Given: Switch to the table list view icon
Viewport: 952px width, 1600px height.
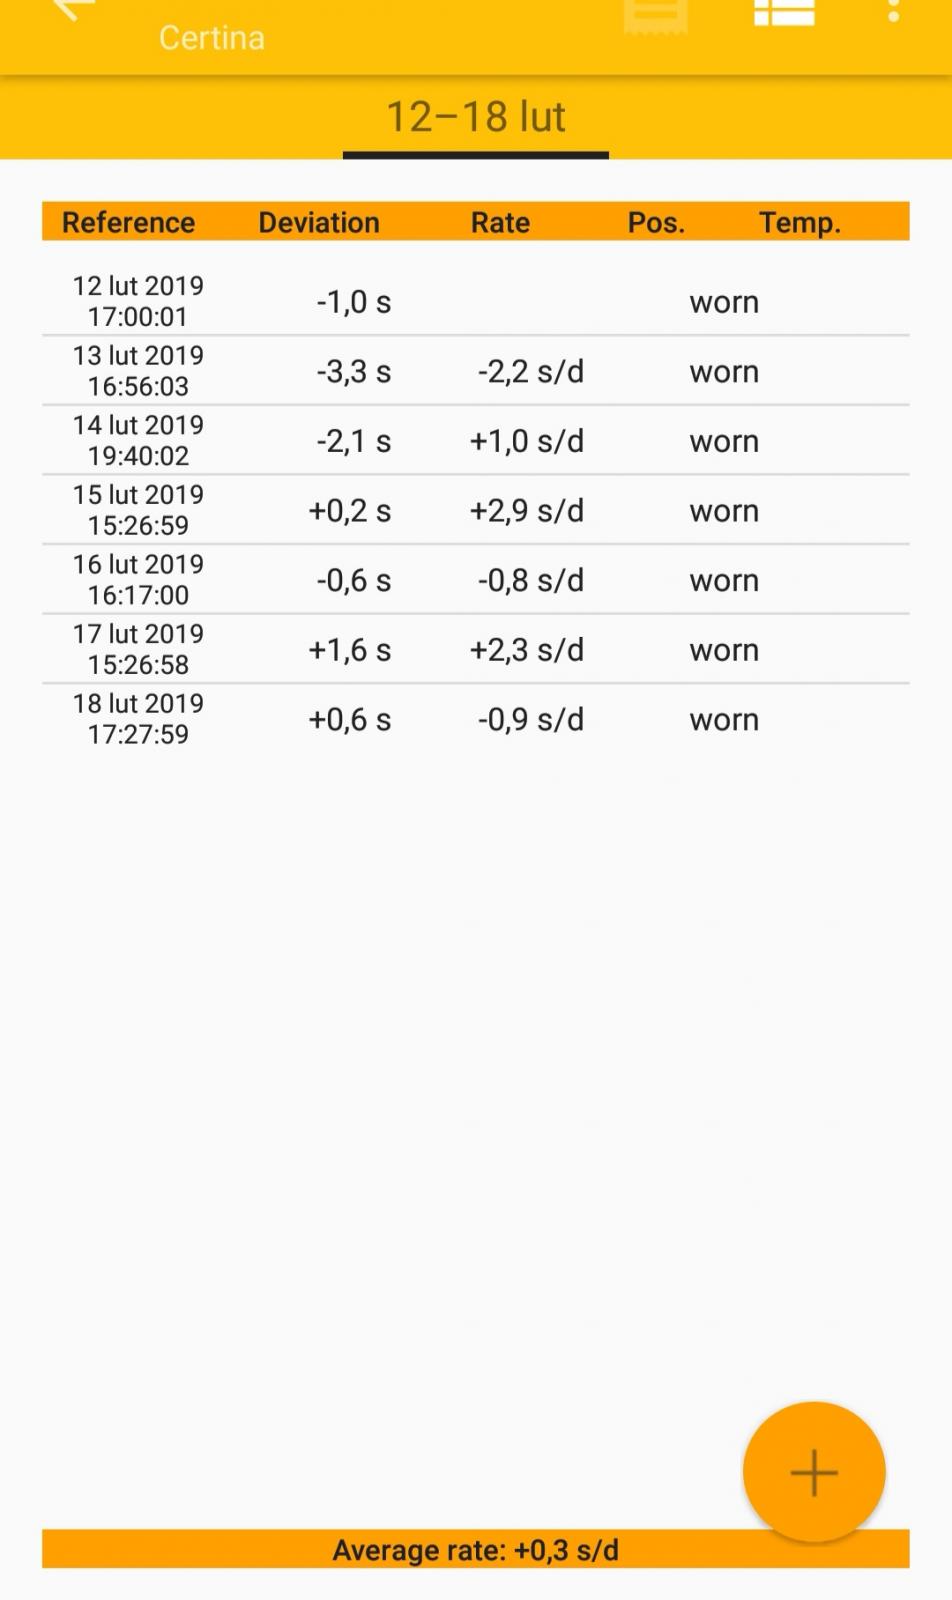Looking at the screenshot, I should pos(784,12).
